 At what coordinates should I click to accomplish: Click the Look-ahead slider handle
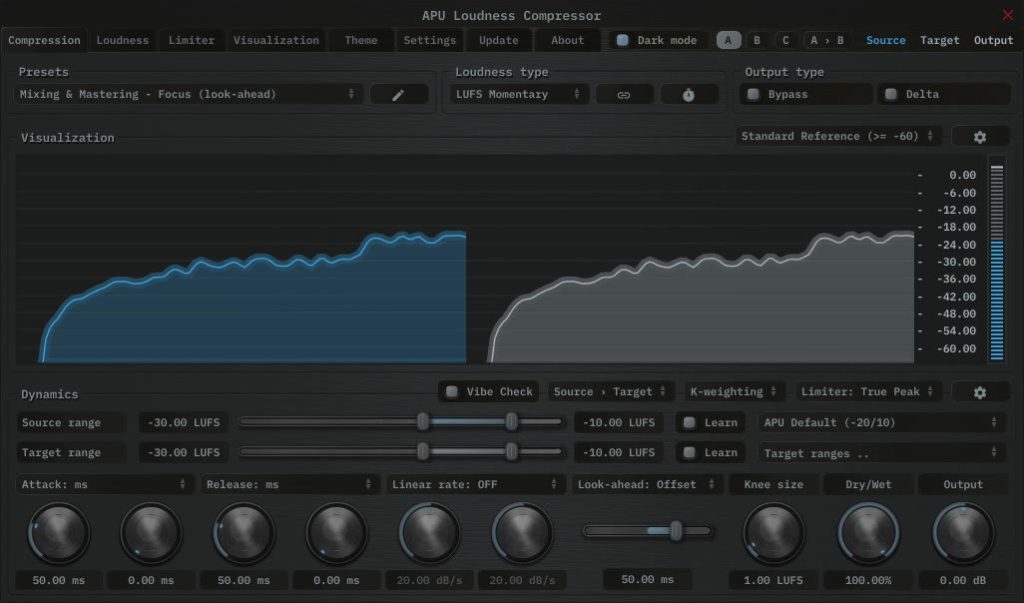pos(674,531)
